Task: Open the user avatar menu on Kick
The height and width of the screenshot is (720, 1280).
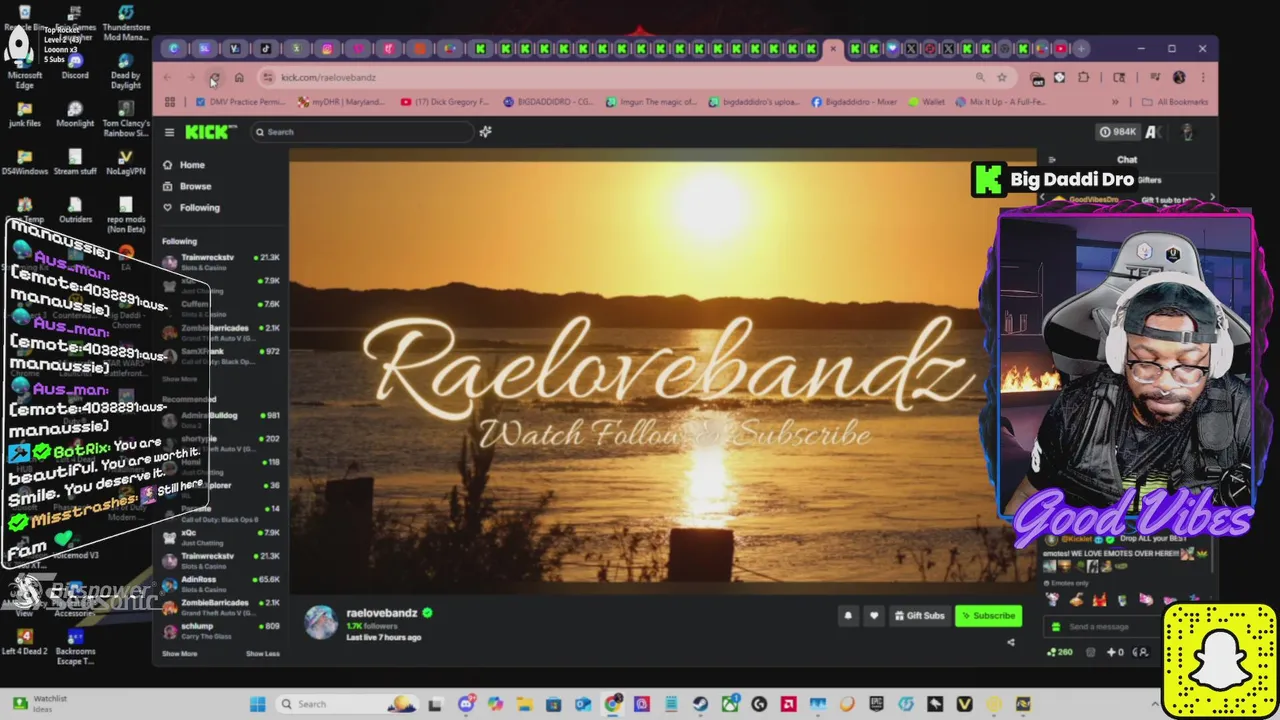Action: coord(1187,132)
